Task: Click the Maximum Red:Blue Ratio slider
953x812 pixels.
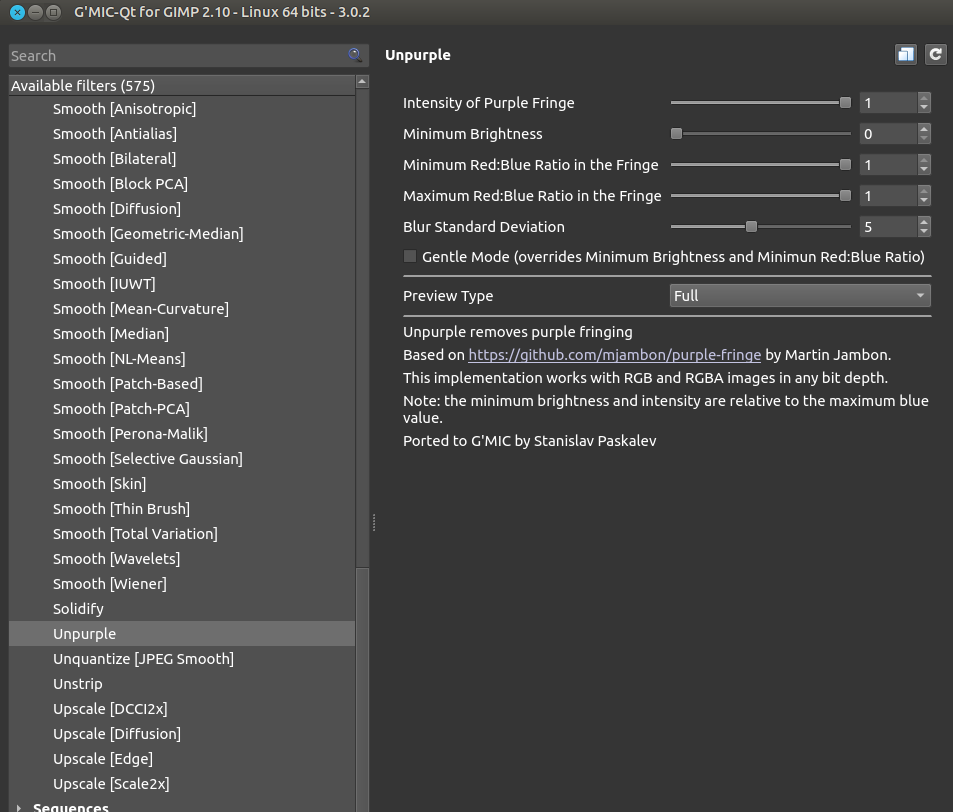Action: tap(760, 196)
